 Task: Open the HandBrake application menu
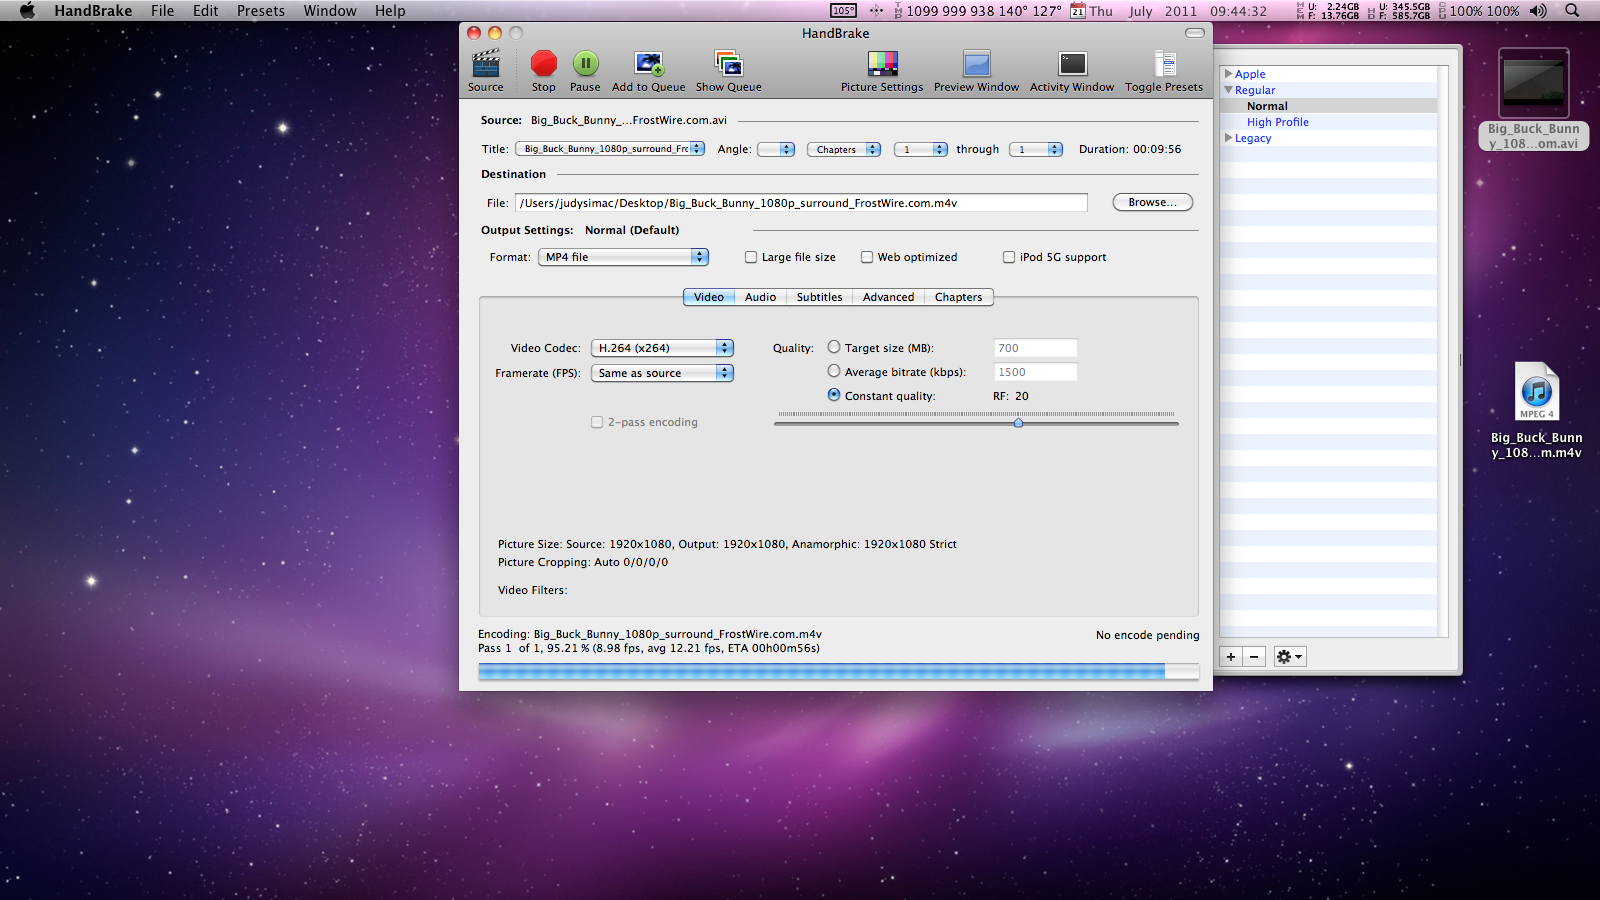94,11
